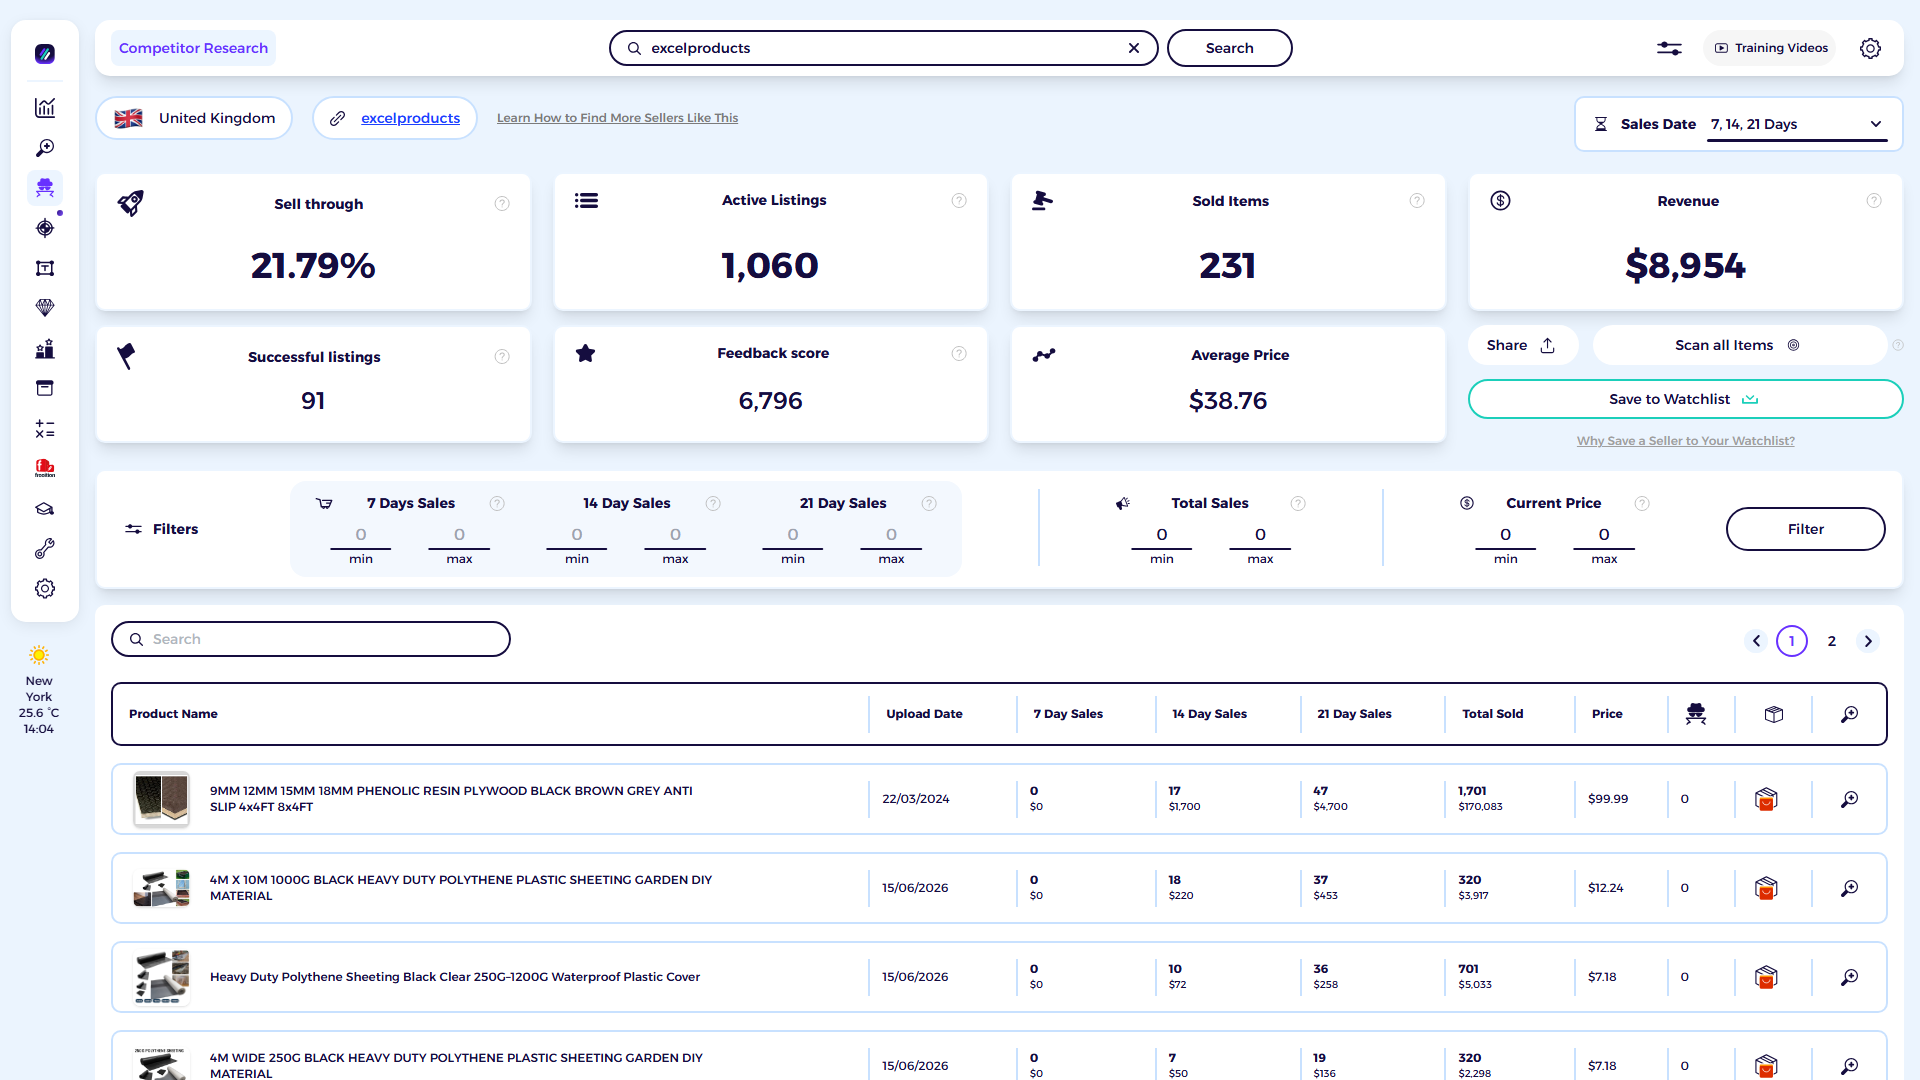Select page 1 of results
The width and height of the screenshot is (1920, 1080).
coord(1792,641)
